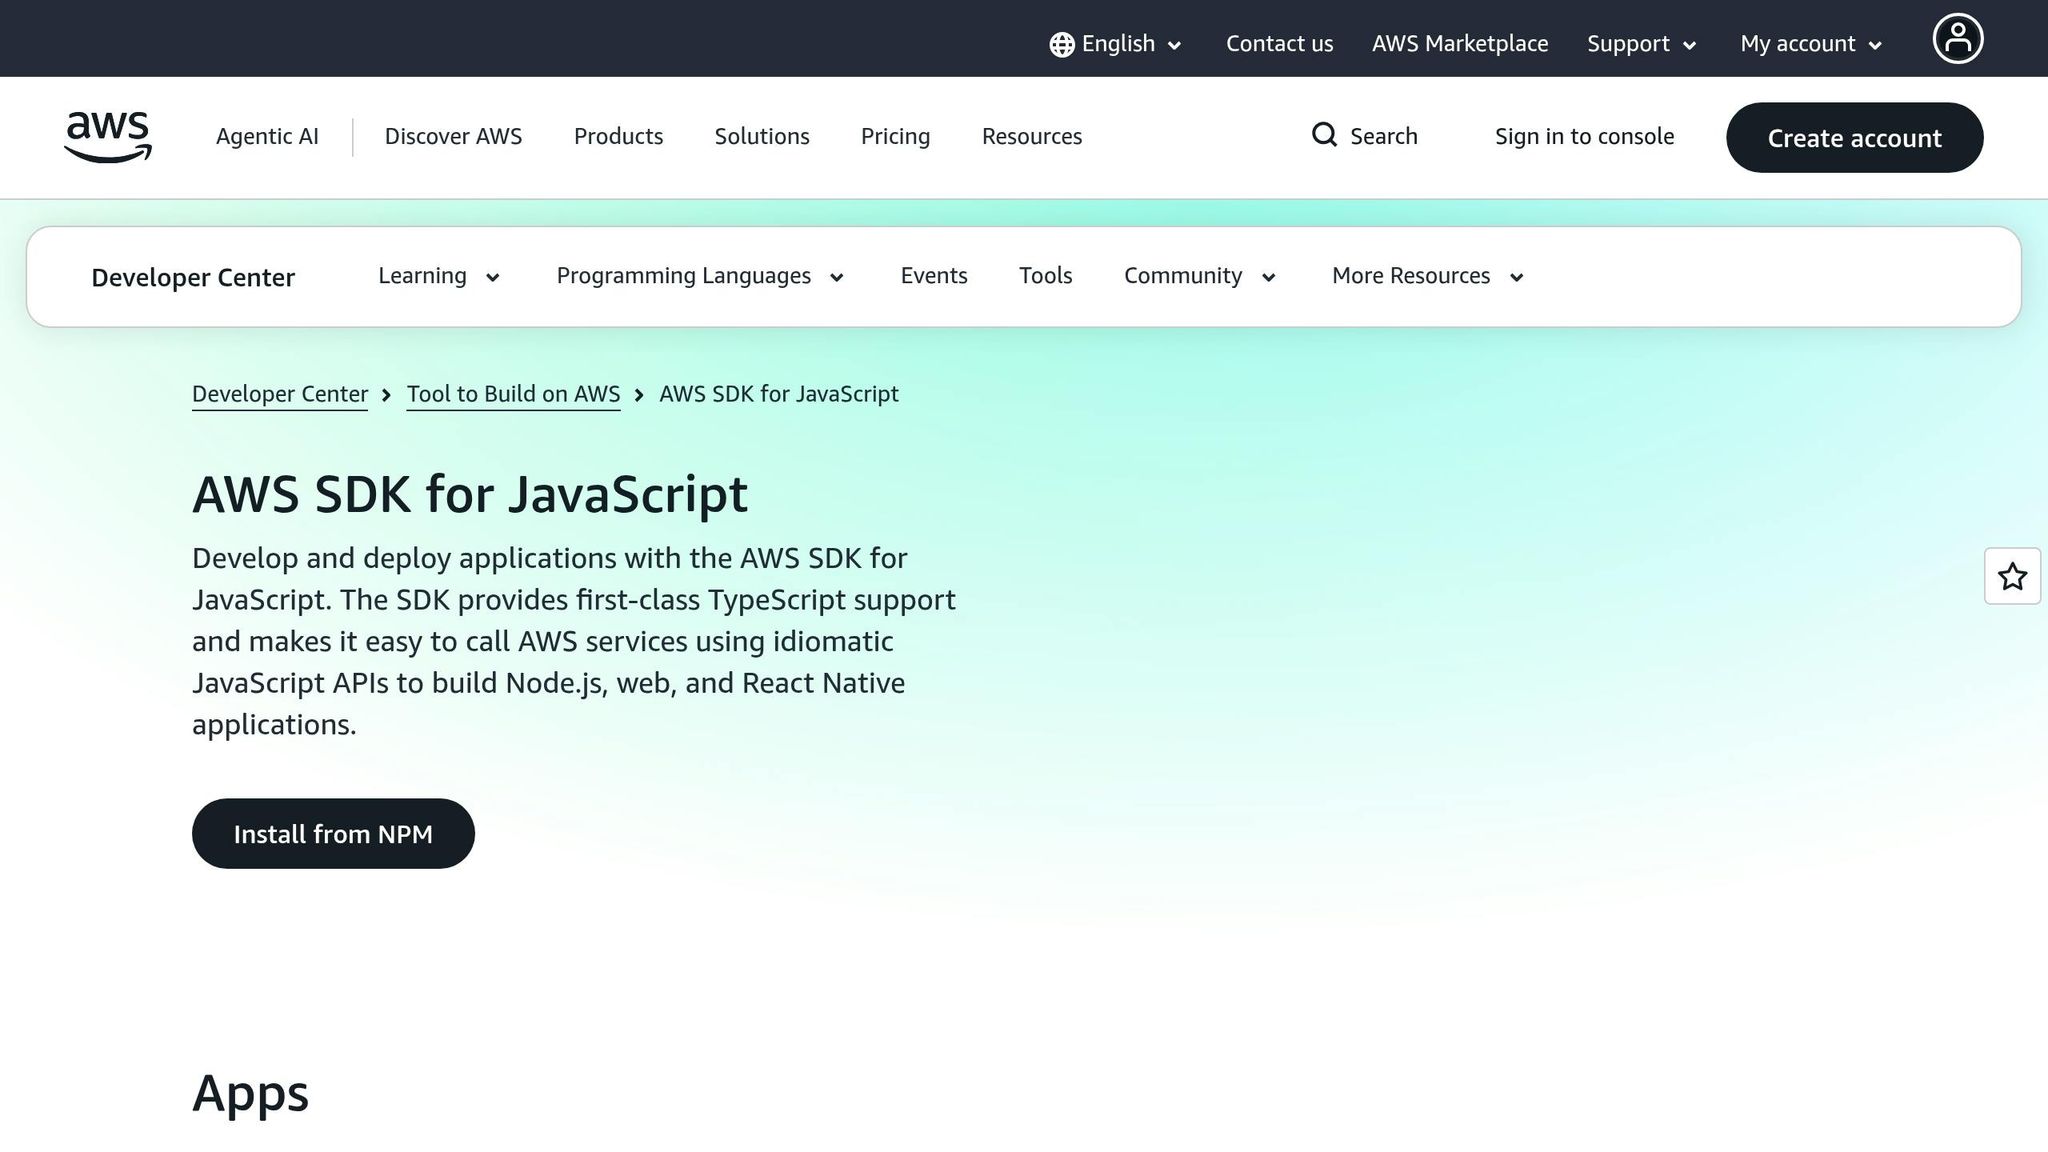Screen dimensions: 2048x1152
Task: Click the Developer Center heading in subnav
Action: click(193, 277)
